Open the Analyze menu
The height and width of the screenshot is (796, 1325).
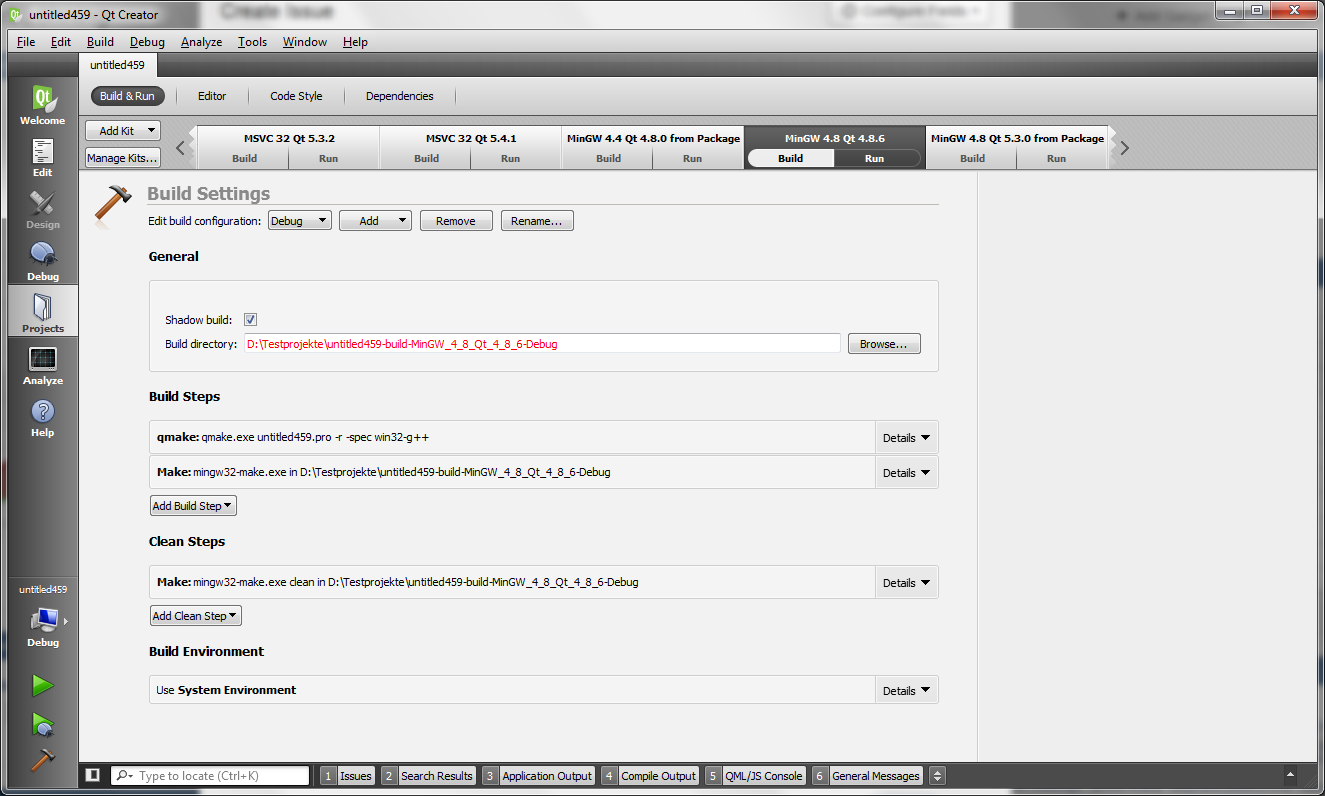(x=201, y=42)
